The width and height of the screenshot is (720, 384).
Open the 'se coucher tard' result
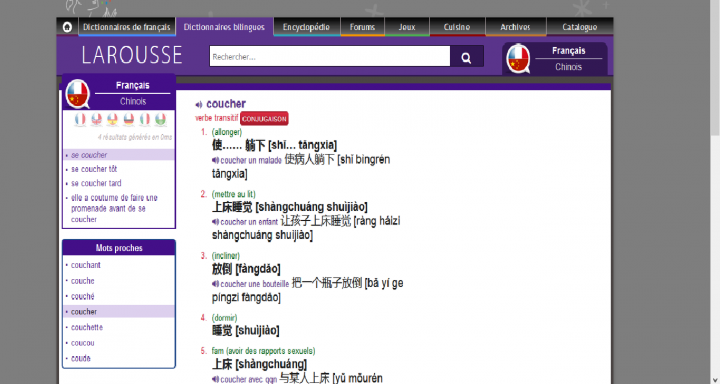click(96, 183)
